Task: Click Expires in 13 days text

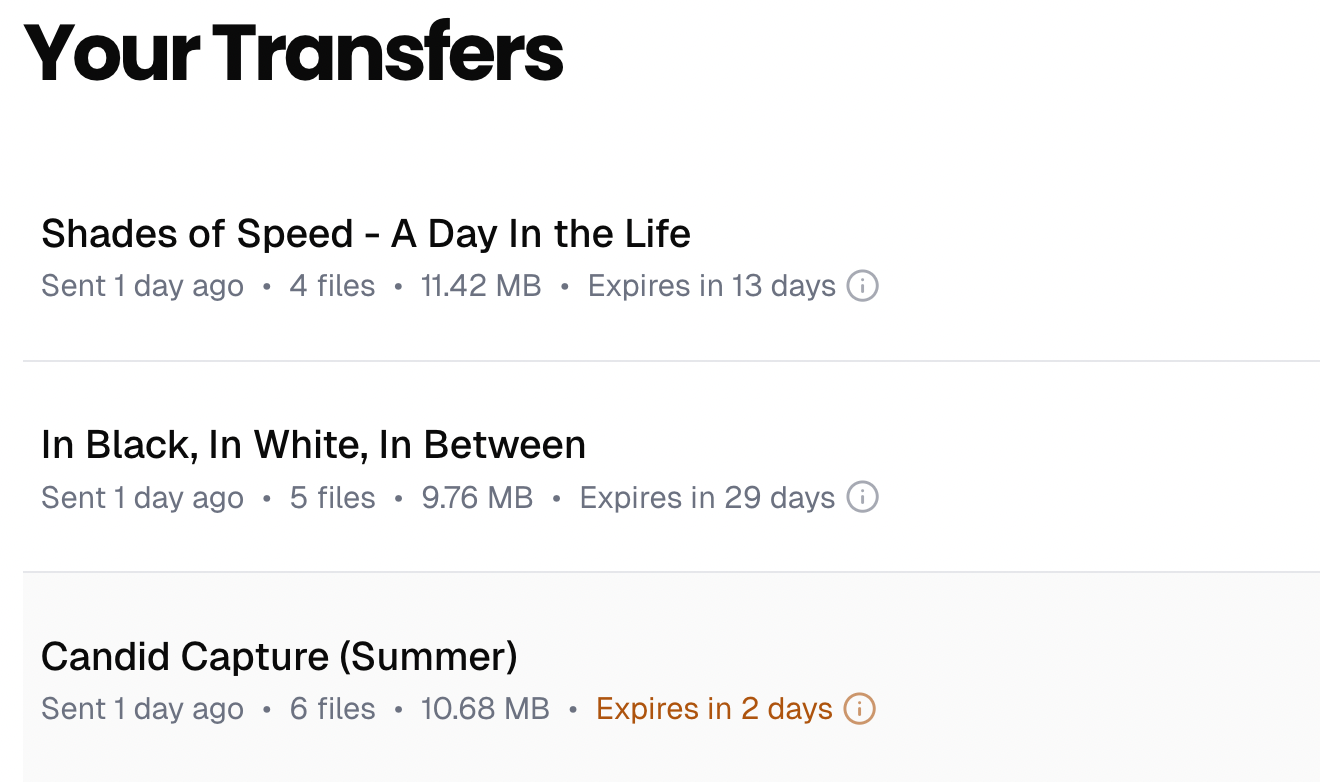Action: [711, 286]
